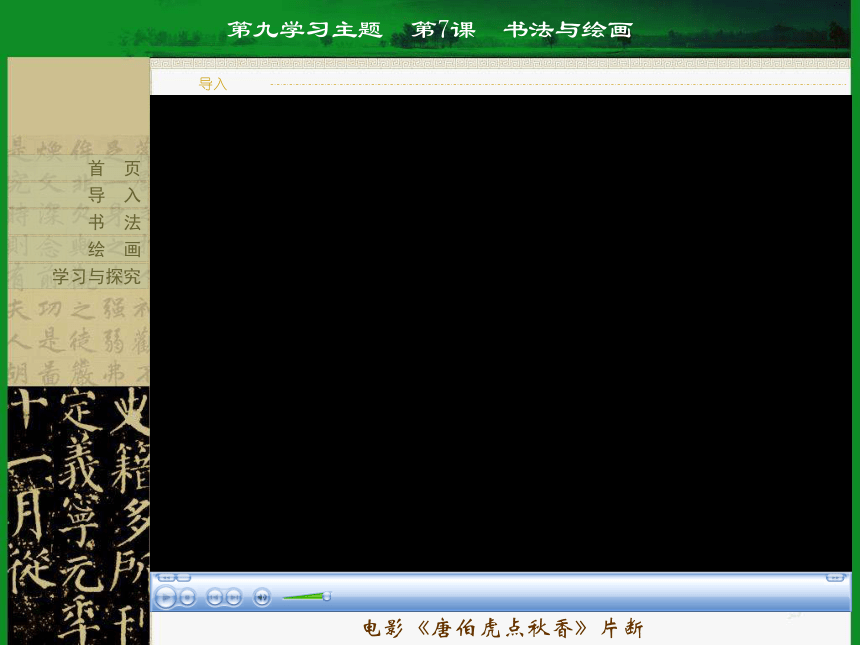860x645 pixels.
Task: Click the 第九学习主题 header text
Action: pyautogui.click(x=305, y=30)
